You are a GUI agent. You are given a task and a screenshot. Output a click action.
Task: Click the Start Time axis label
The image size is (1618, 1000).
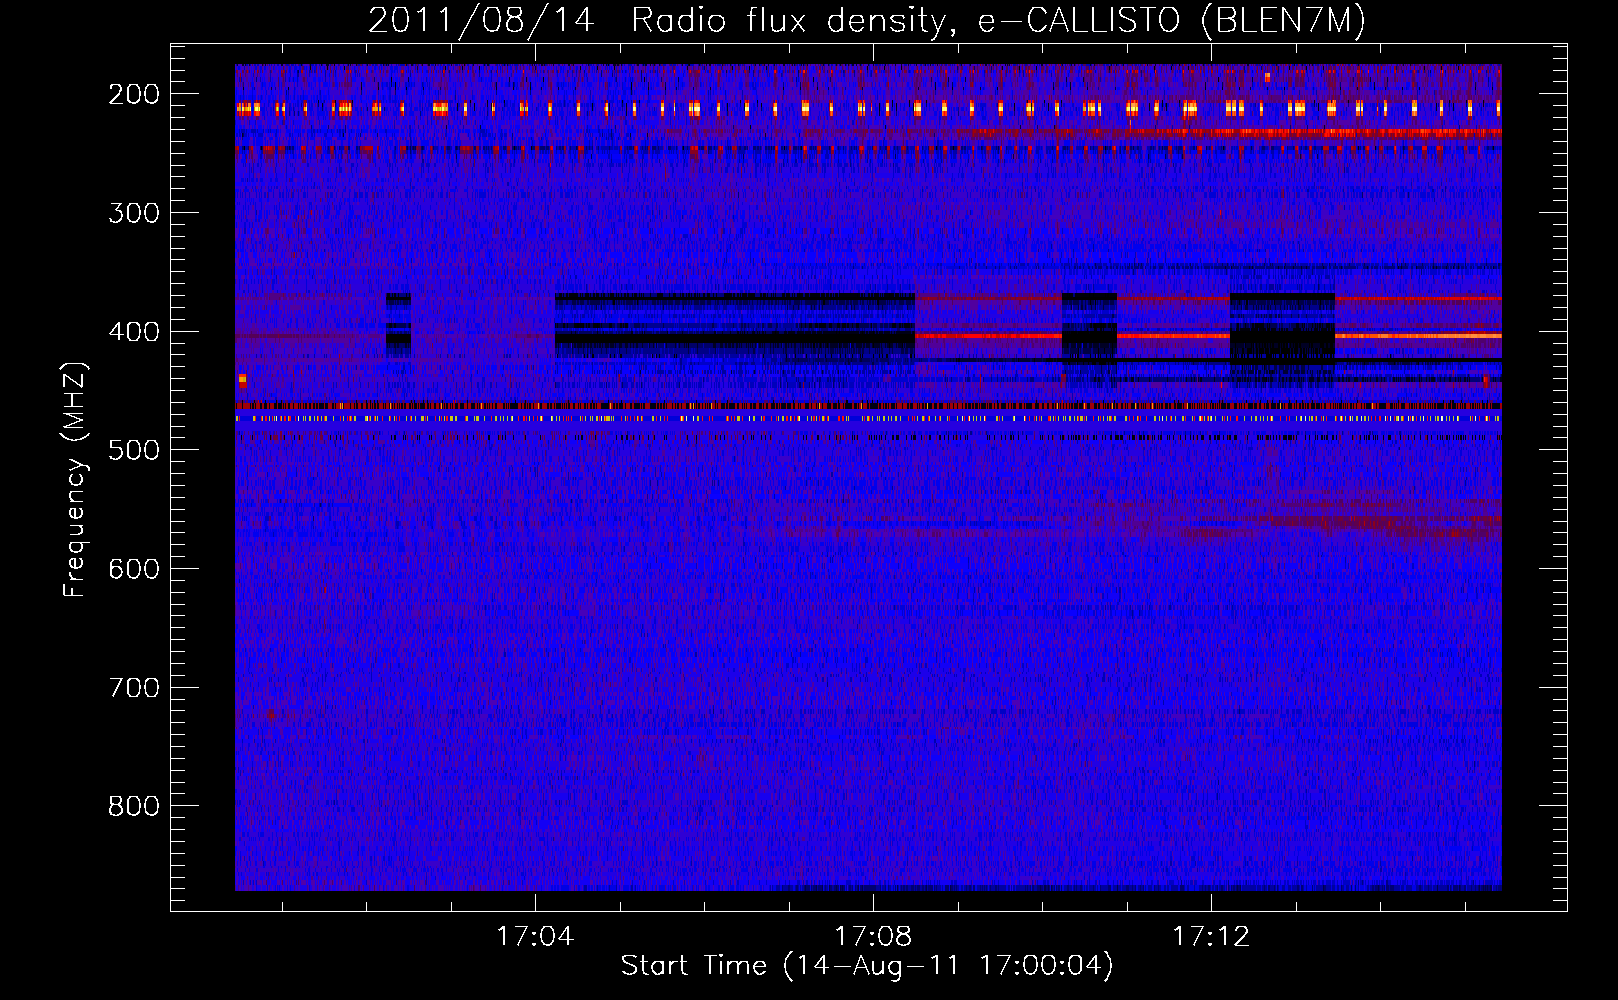[x=867, y=966]
